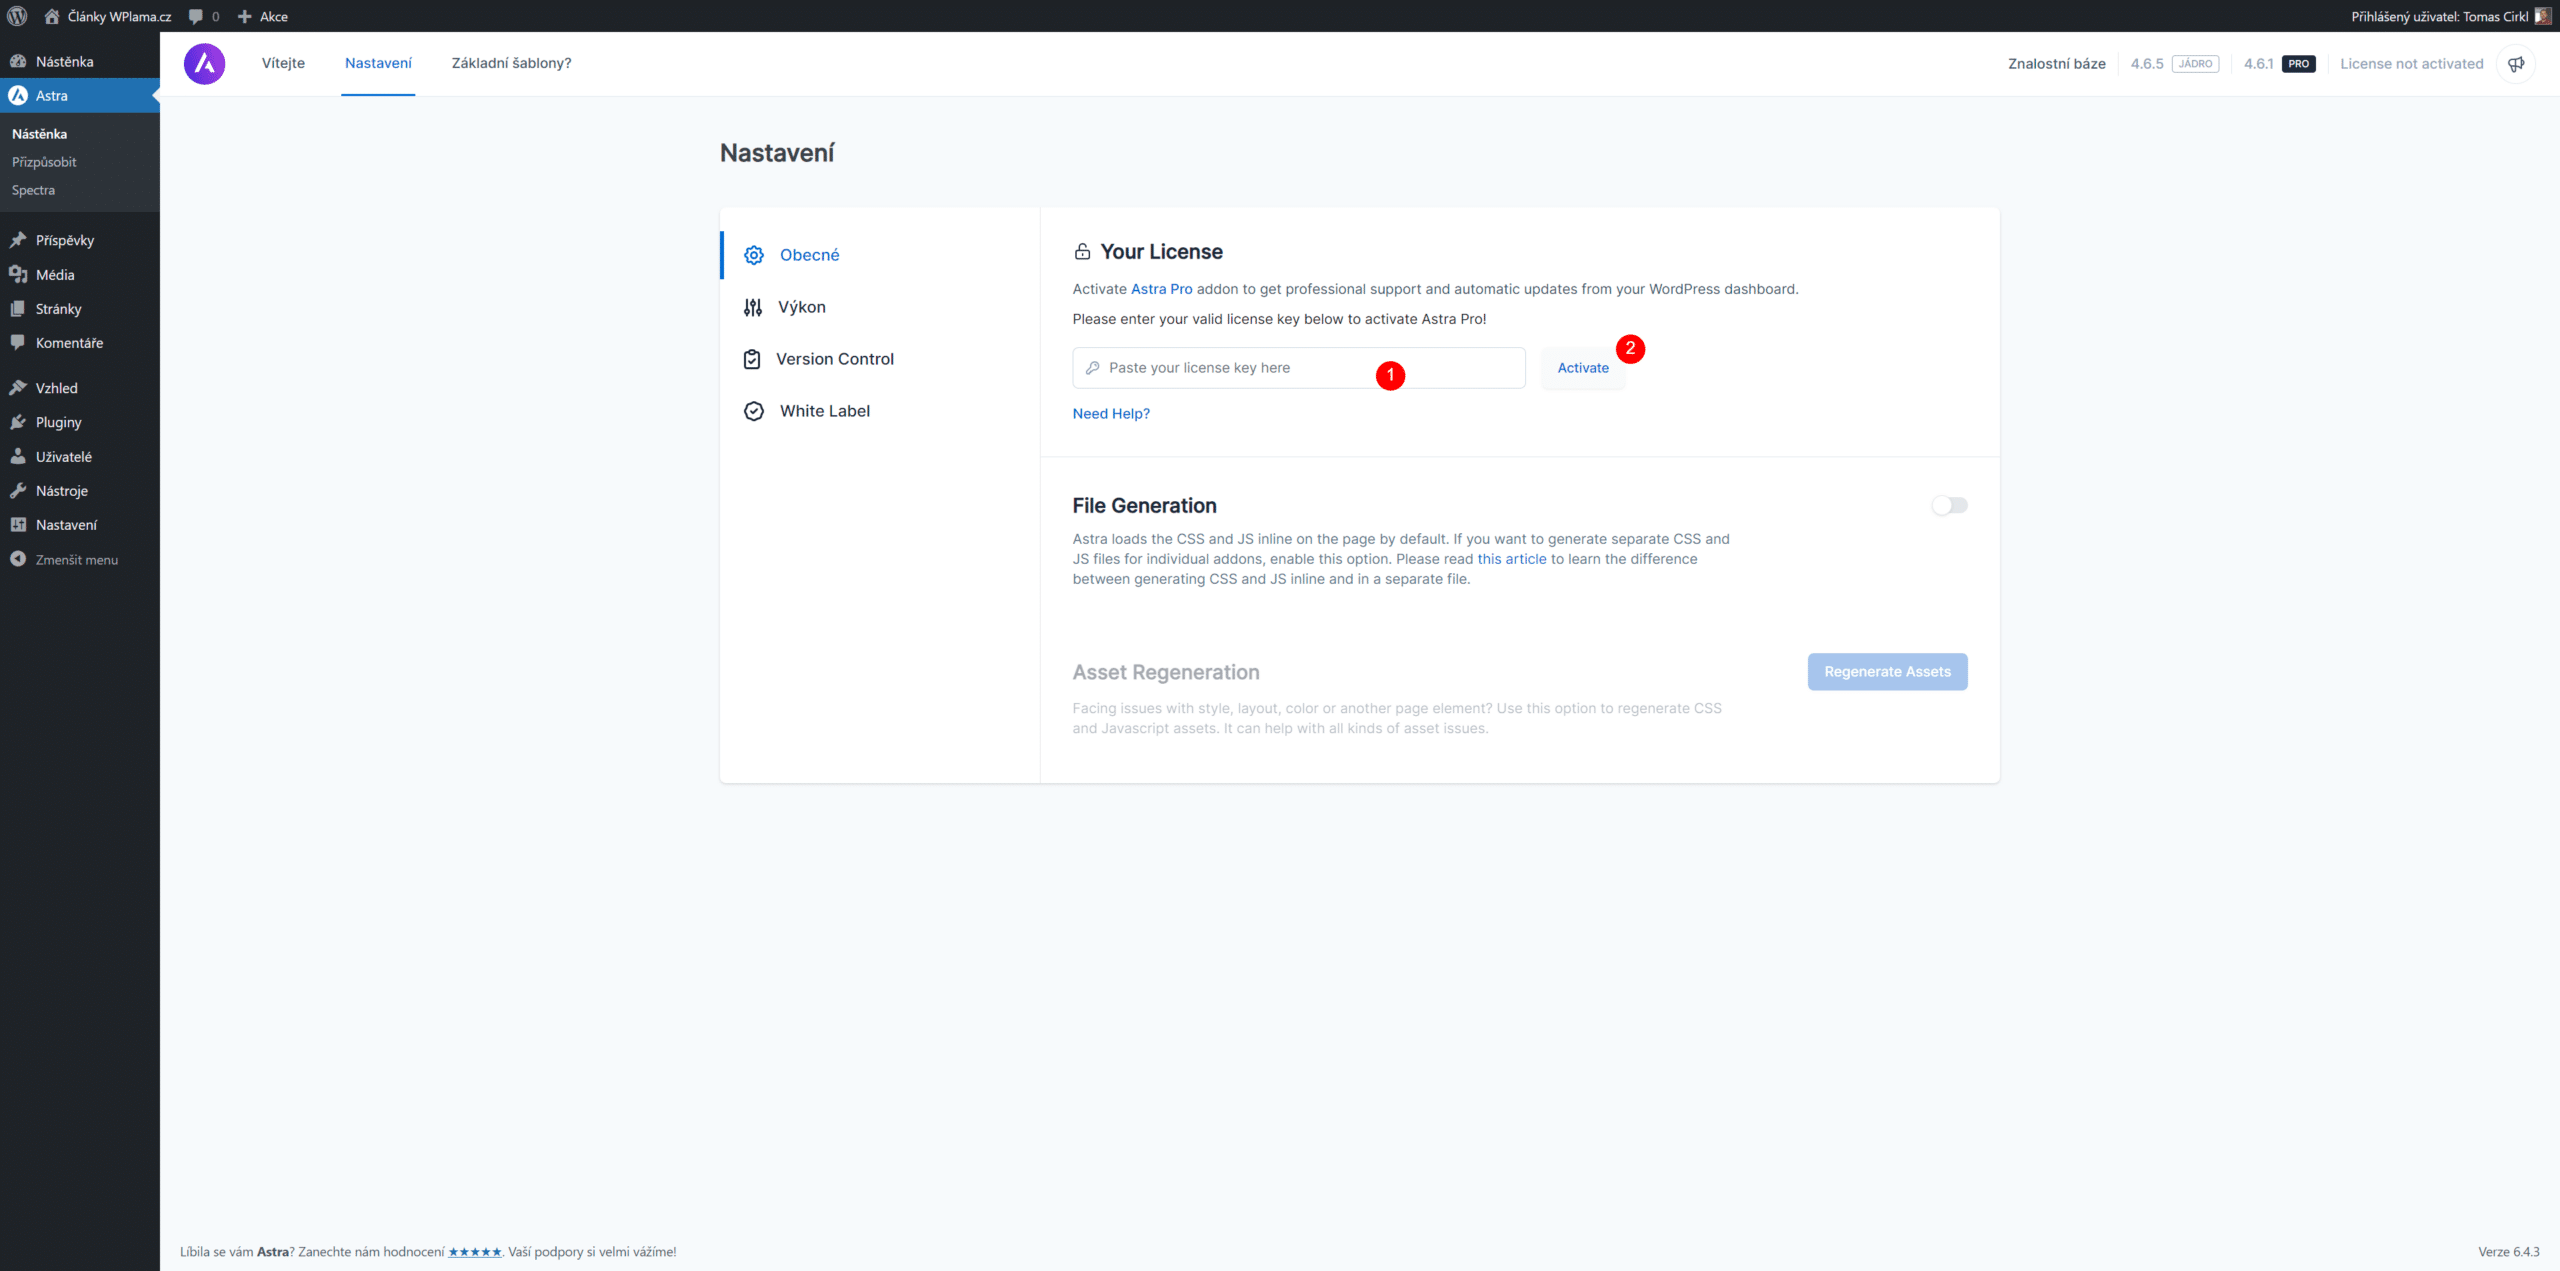The width and height of the screenshot is (2560, 1271).
Task: Open Pluginy plug icon menu
Action: tap(18, 422)
